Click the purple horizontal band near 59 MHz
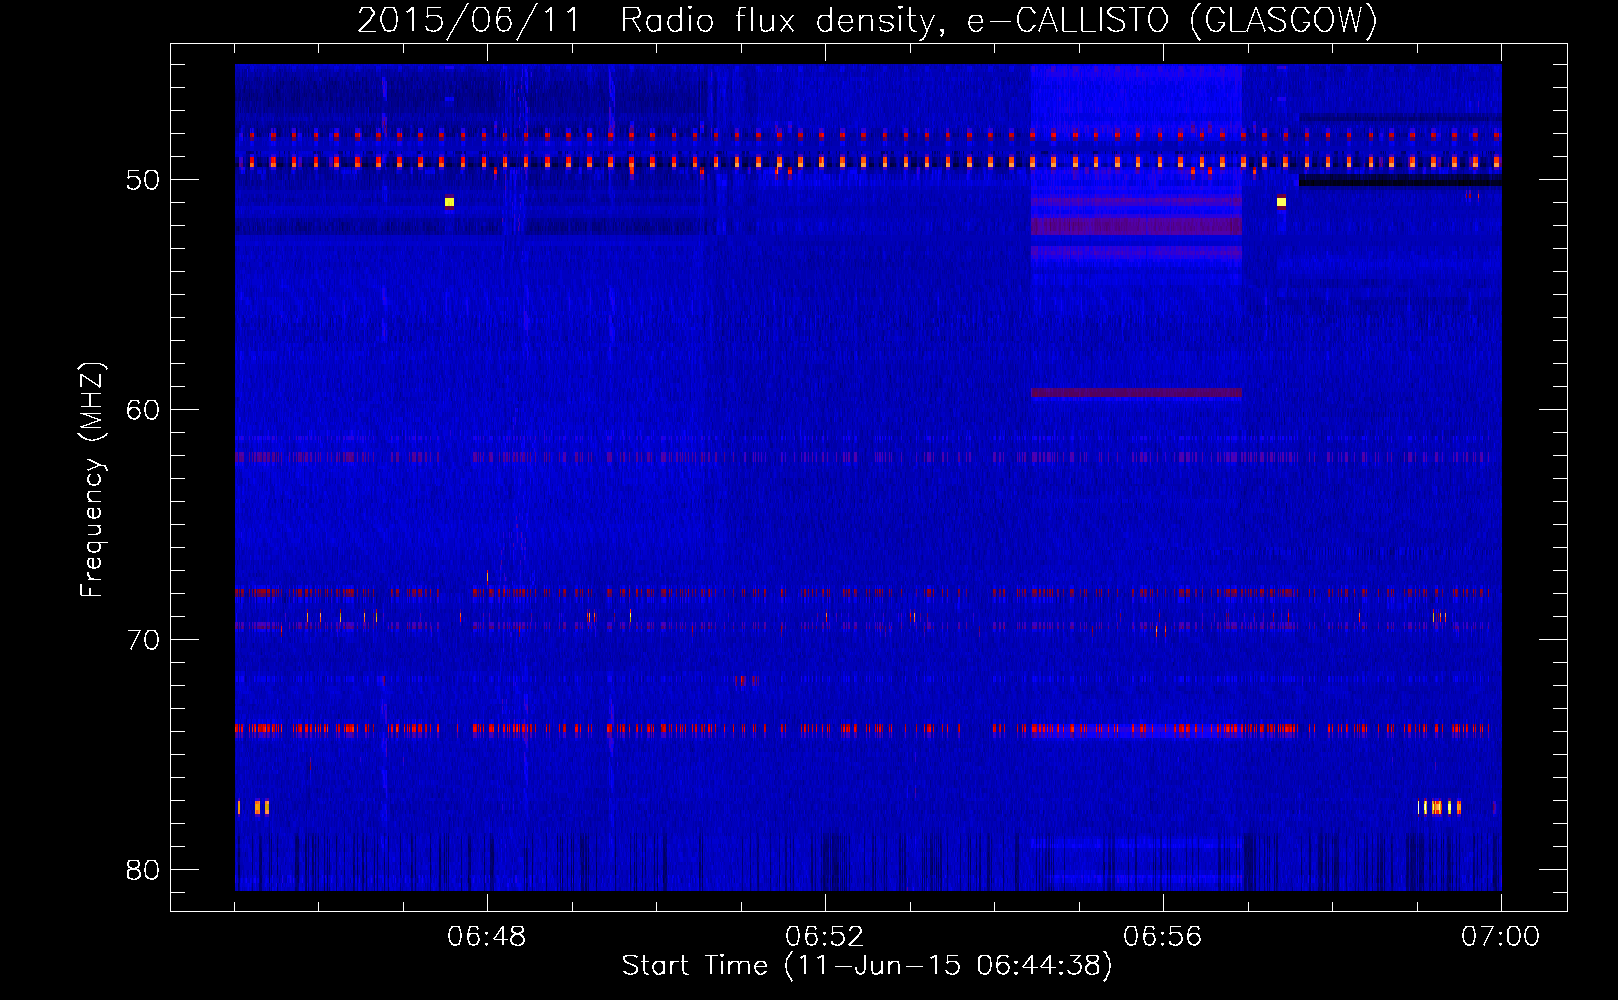The height and width of the screenshot is (1000, 1618). click(1136, 393)
